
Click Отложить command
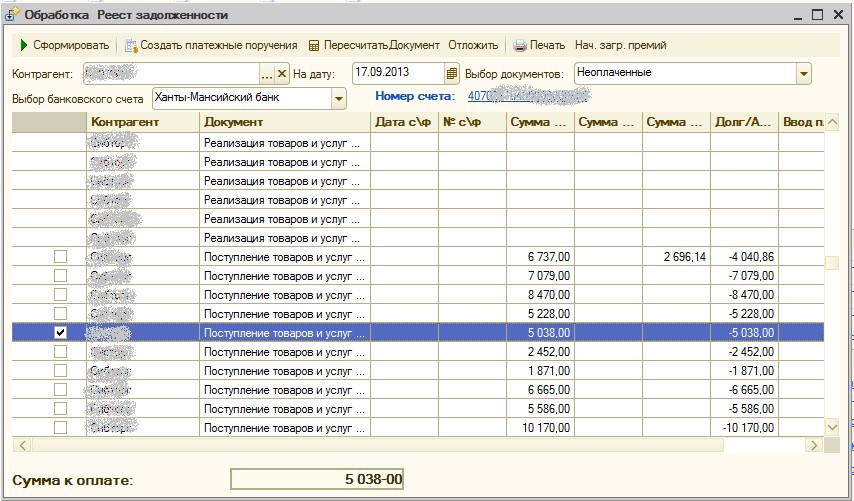[473, 45]
